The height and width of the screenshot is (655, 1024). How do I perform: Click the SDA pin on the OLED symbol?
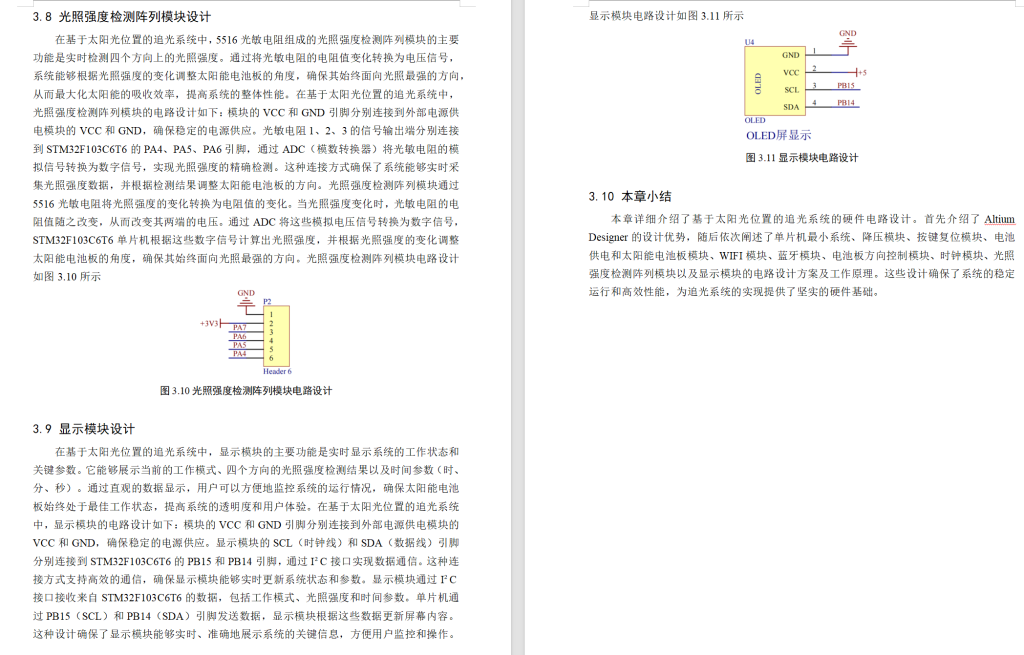click(791, 107)
